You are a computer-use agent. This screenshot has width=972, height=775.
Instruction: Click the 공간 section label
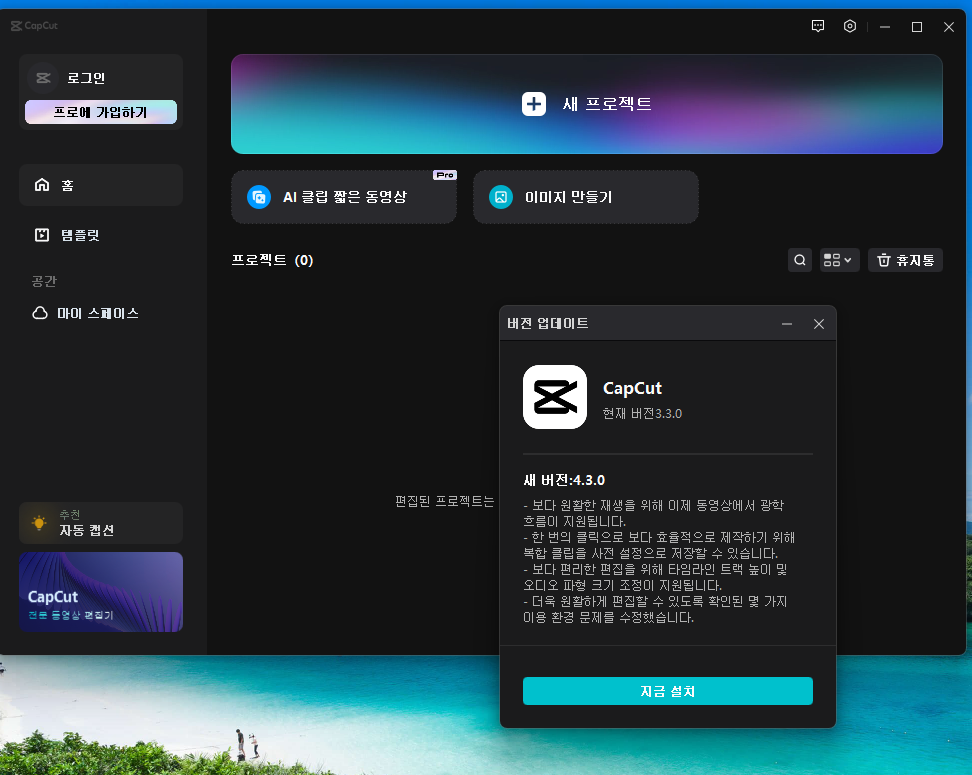pos(44,281)
